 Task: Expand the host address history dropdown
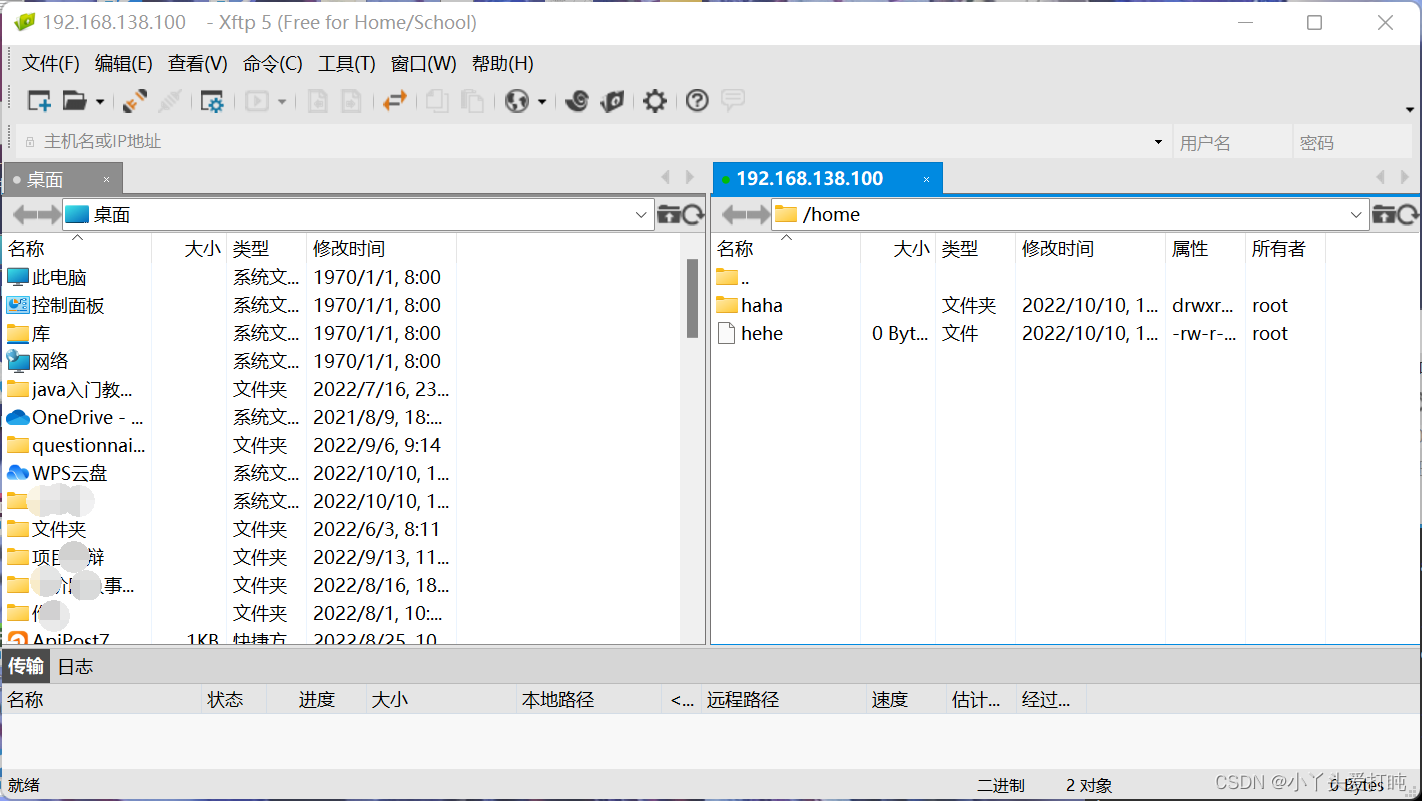1158,142
